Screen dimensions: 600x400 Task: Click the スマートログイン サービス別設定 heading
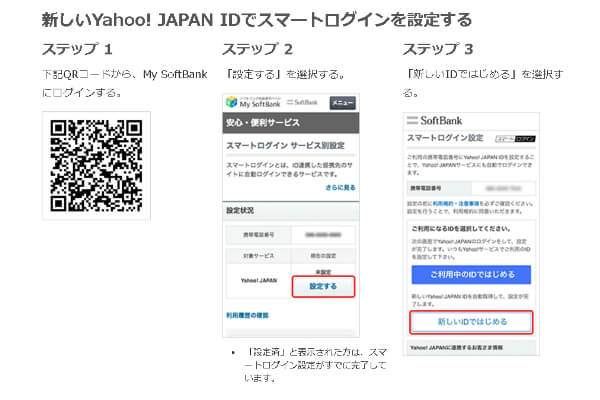(x=285, y=145)
